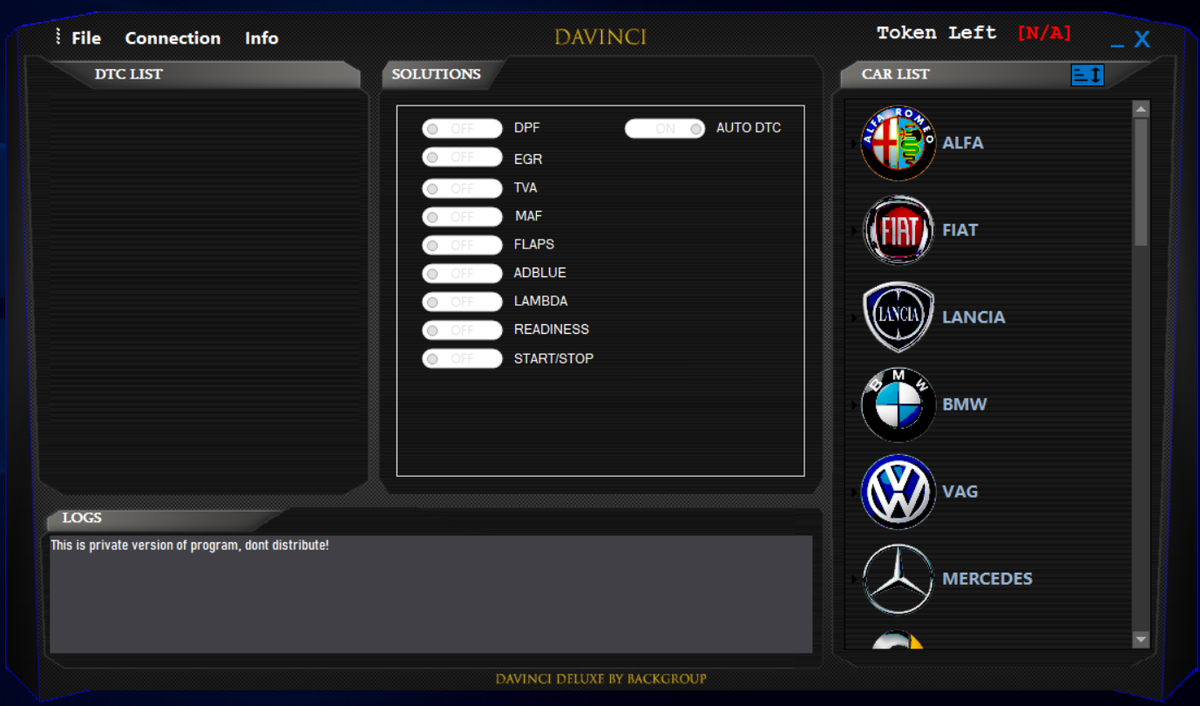Click the Lancia logo
This screenshot has width=1200, height=706.
click(x=898, y=317)
